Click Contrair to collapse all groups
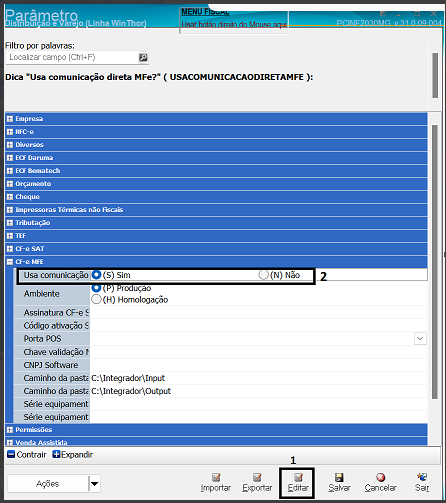The image size is (446, 503). tap(27, 455)
